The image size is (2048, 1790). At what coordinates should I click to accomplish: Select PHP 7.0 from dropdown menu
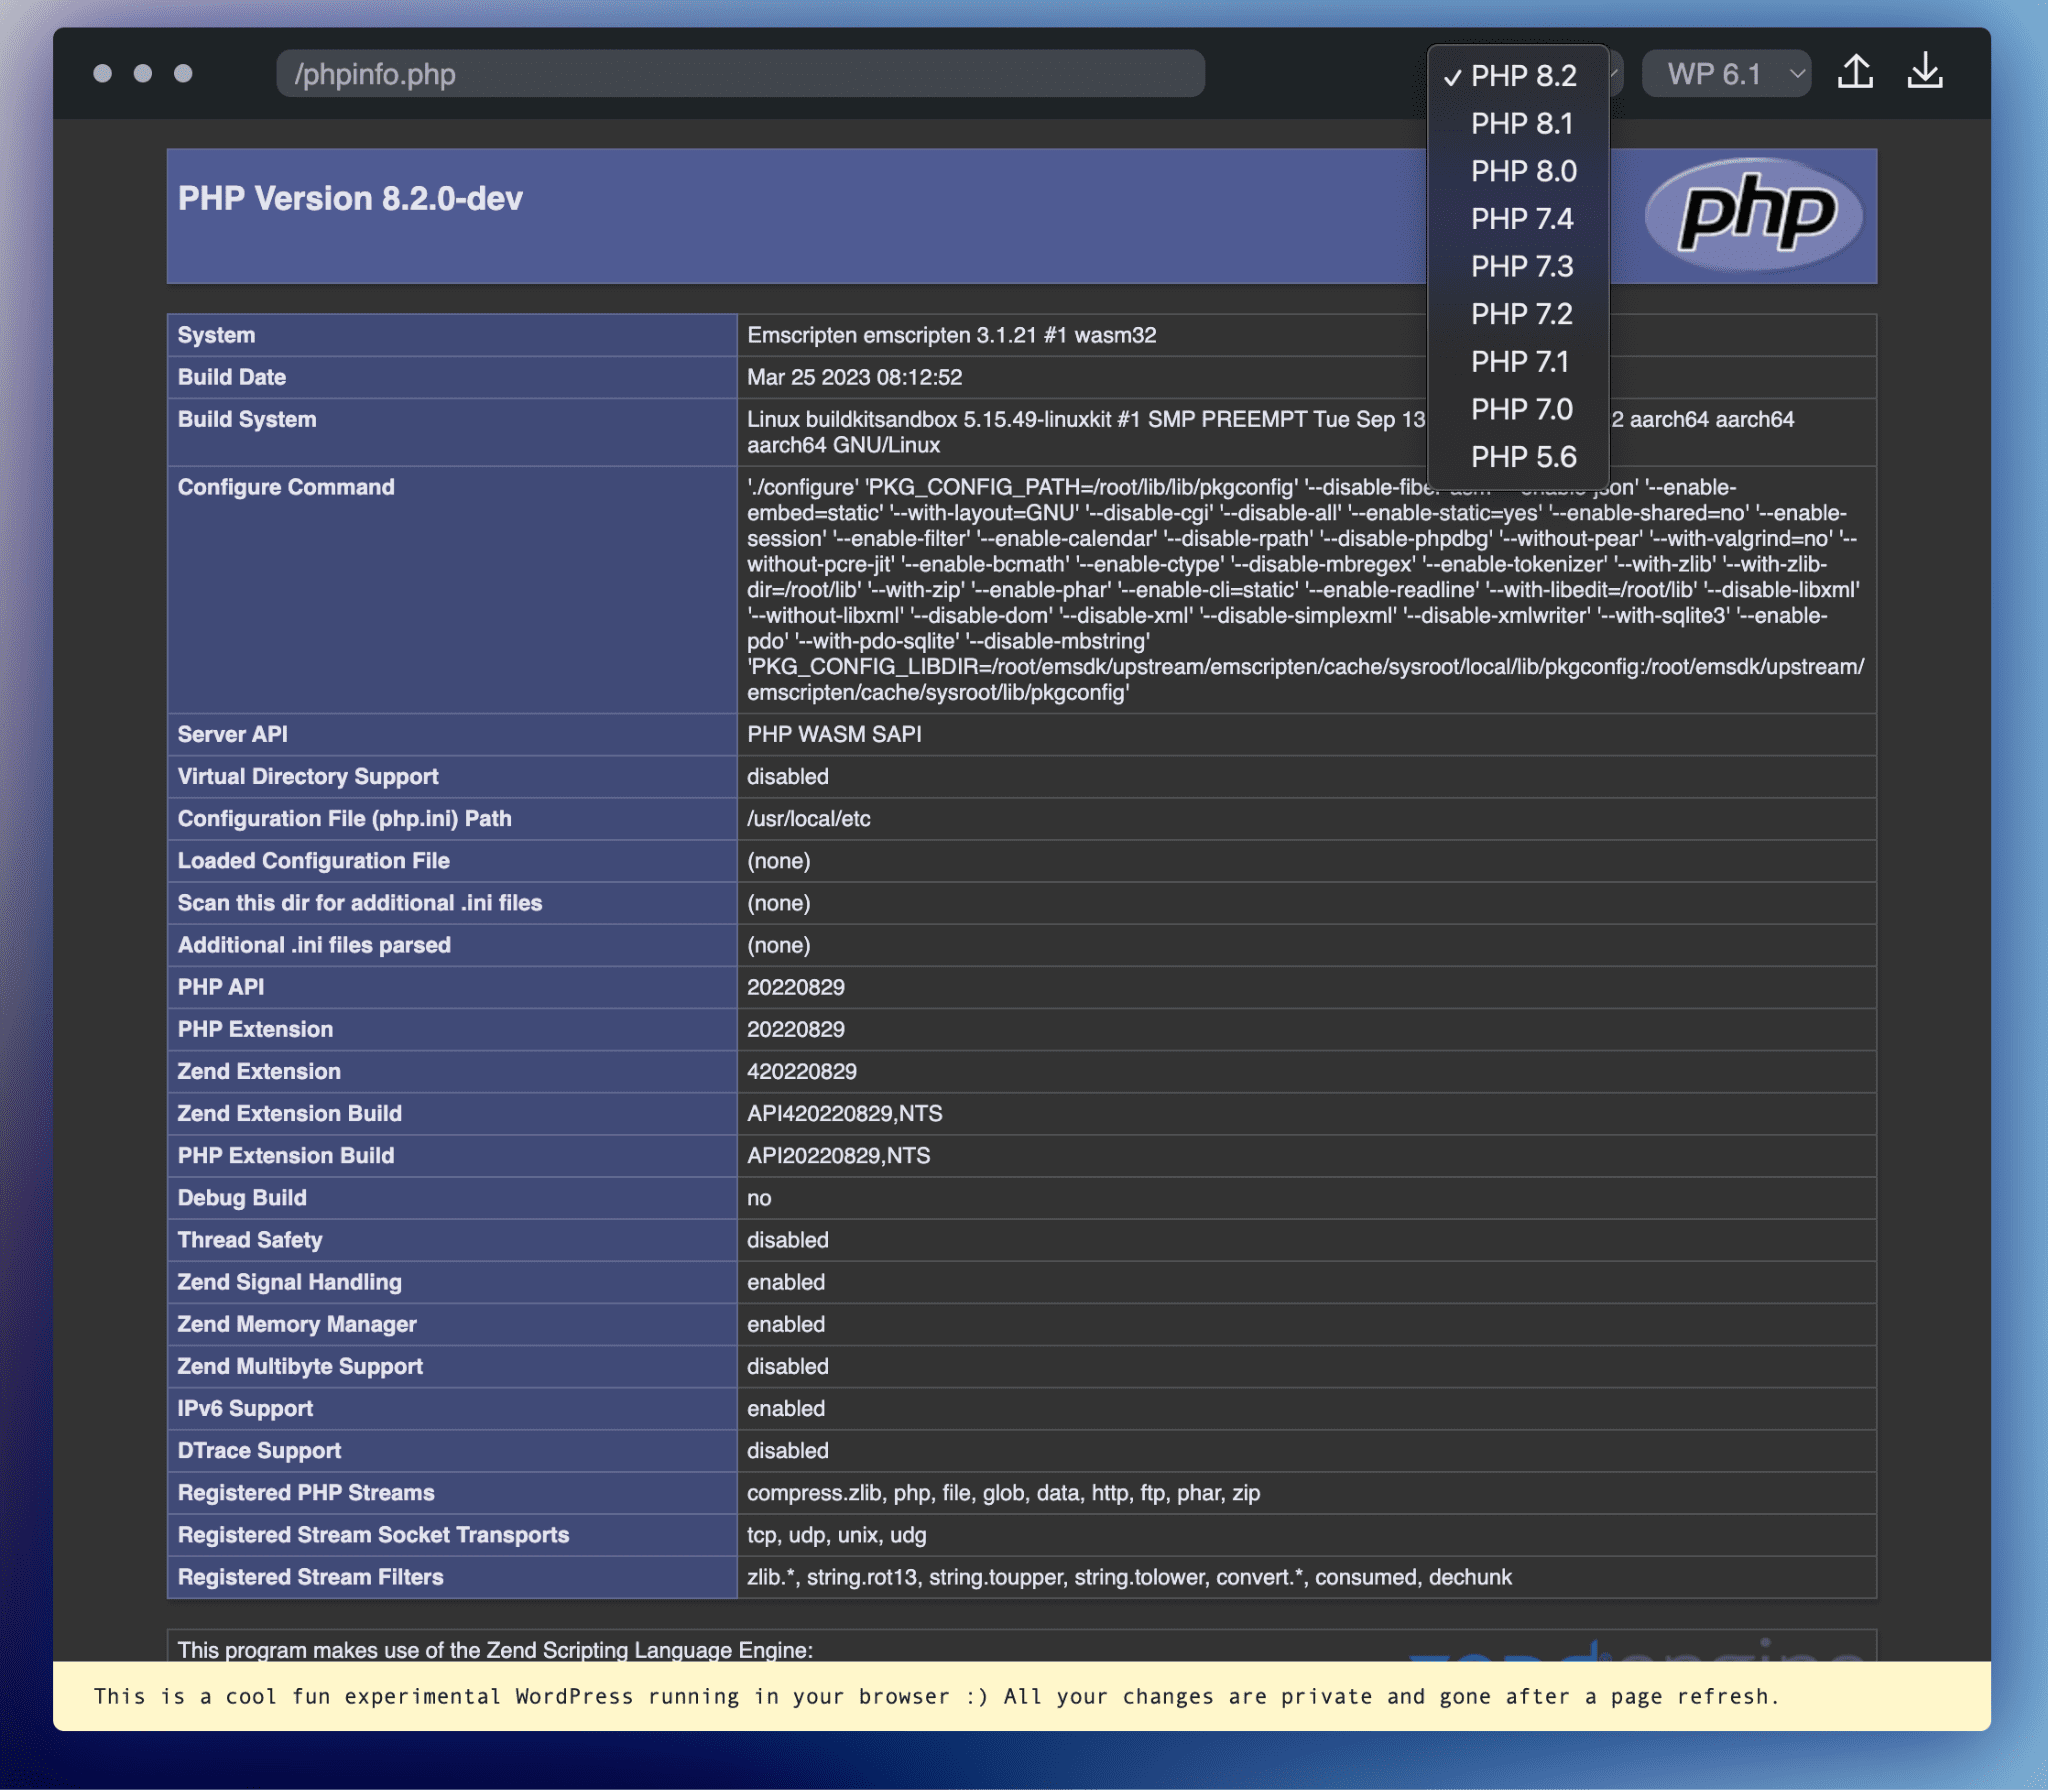click(x=1520, y=407)
